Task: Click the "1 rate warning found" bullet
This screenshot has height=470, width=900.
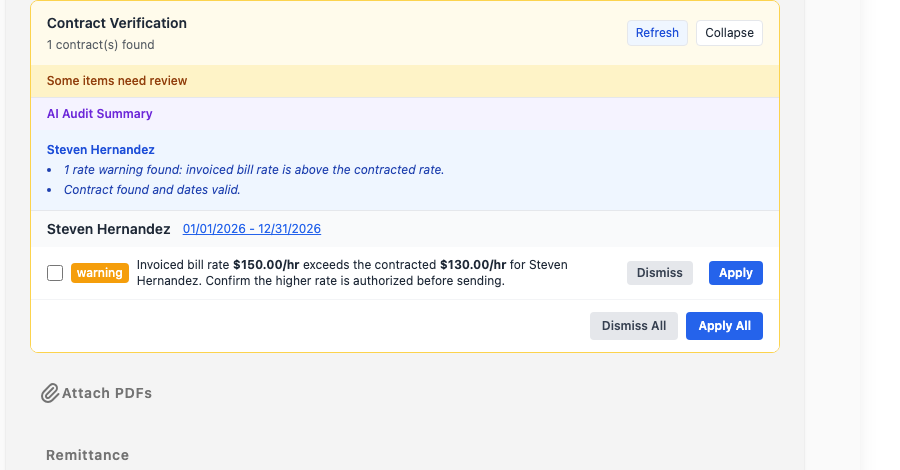Action: pyautogui.click(x=254, y=170)
